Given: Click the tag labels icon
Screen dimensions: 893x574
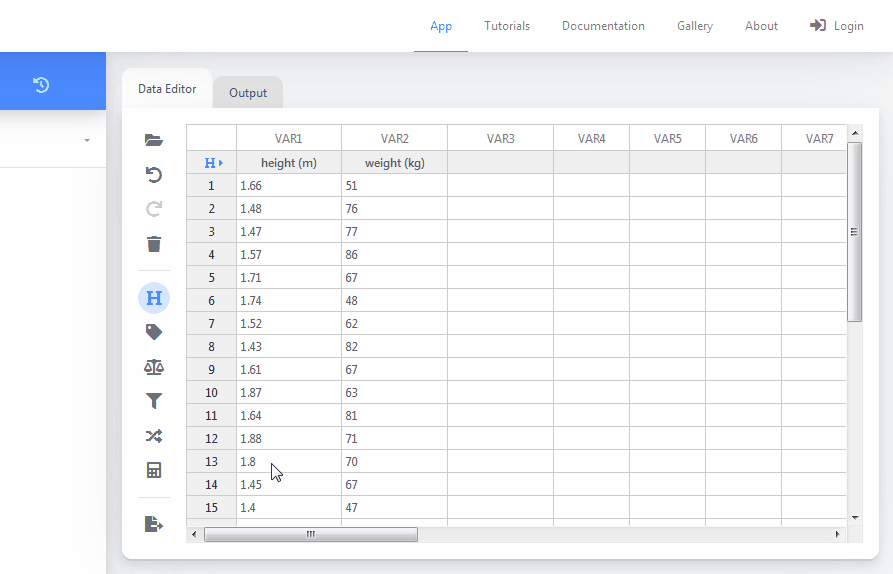Looking at the screenshot, I should [153, 332].
